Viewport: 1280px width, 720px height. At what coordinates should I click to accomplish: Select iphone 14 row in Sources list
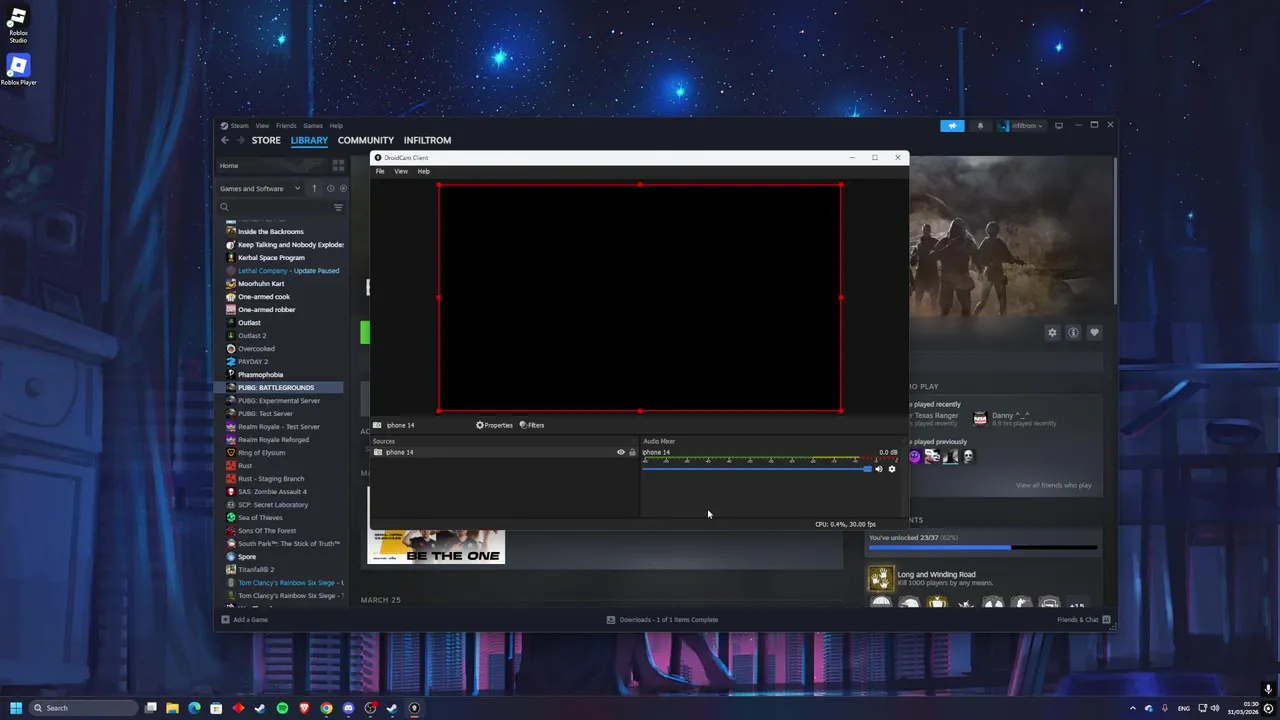[x=505, y=452]
